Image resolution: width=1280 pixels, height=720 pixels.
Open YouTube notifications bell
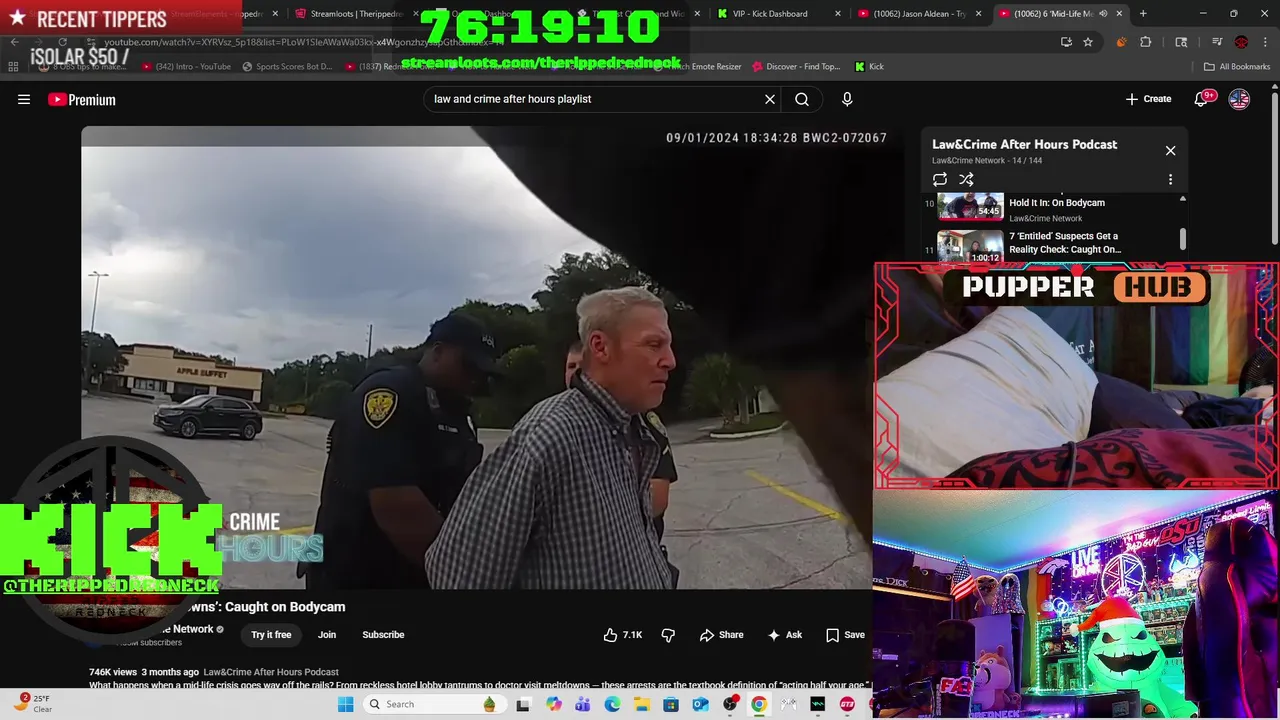[1203, 99]
